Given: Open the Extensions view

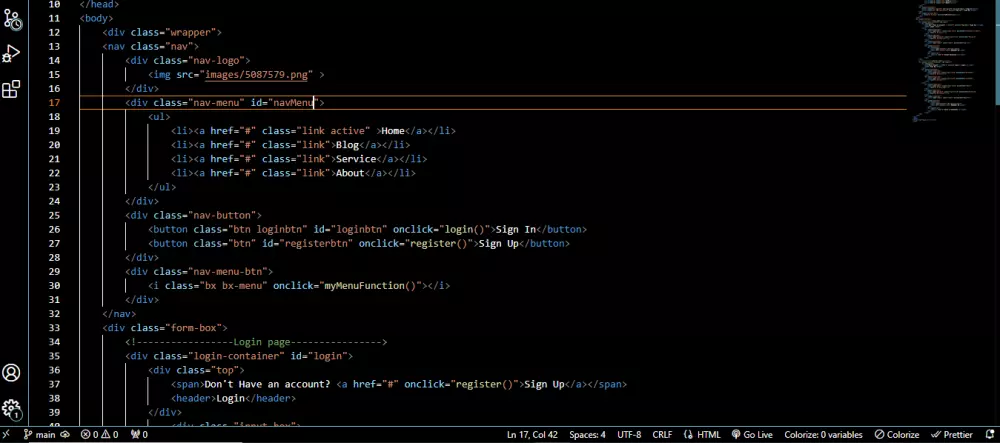Looking at the screenshot, I should click(11, 89).
